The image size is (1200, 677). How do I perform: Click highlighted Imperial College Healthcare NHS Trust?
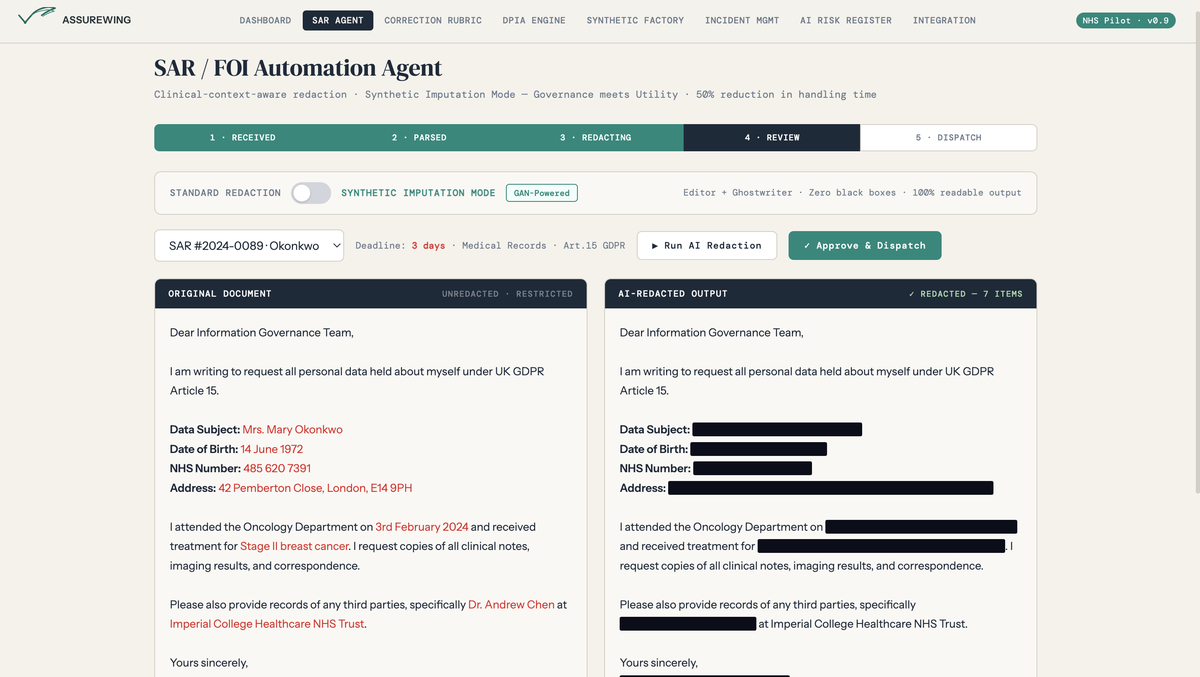(x=267, y=624)
